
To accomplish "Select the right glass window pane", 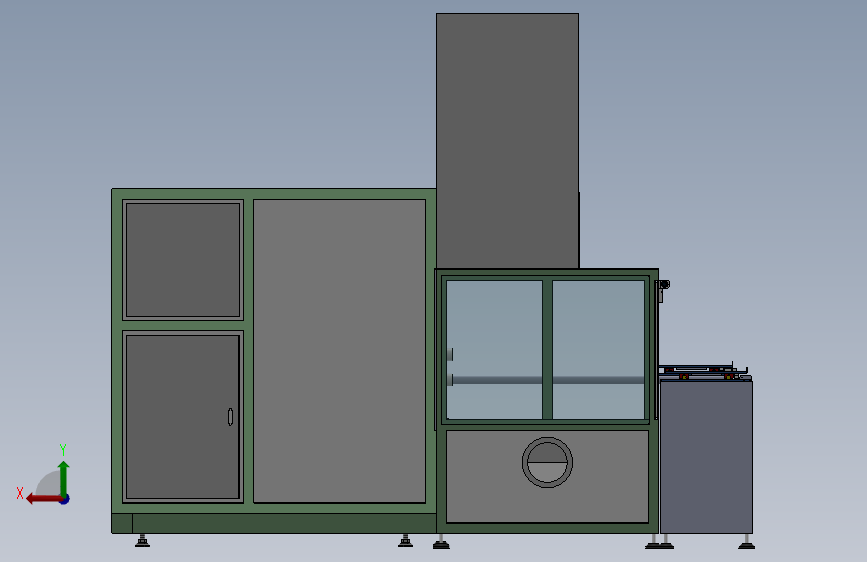I will (599, 350).
